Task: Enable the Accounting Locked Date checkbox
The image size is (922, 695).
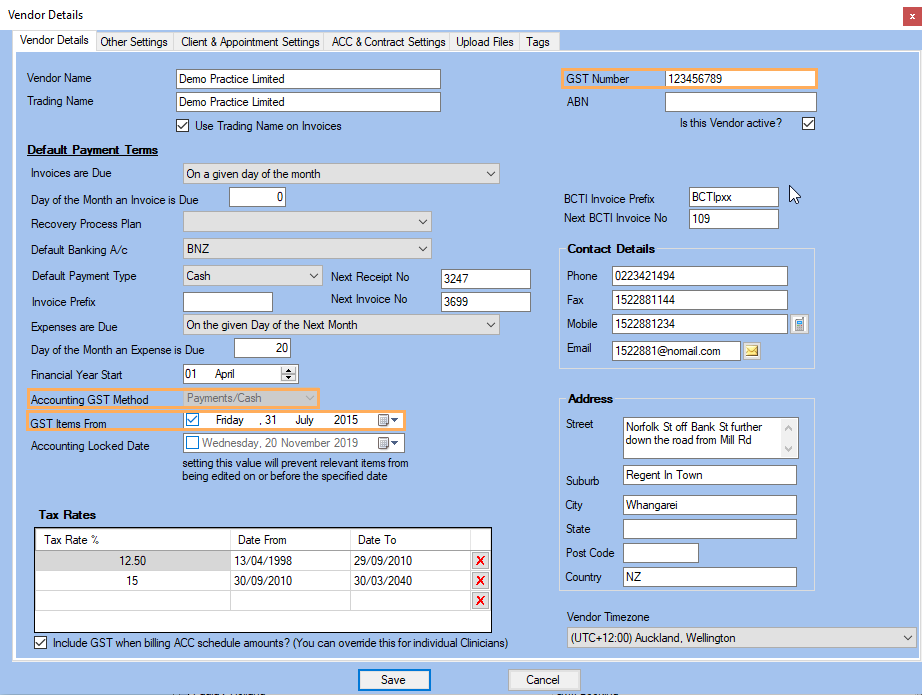Action: tap(193, 443)
